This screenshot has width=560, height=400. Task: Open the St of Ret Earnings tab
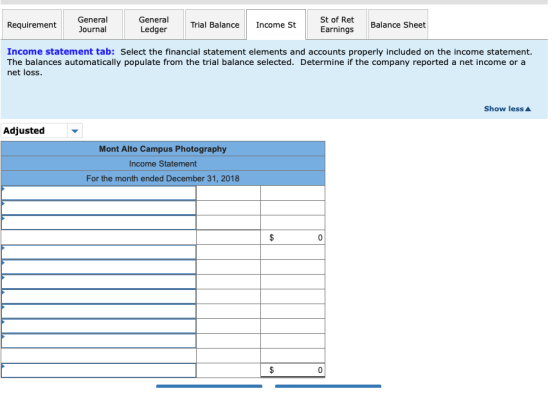(x=337, y=25)
